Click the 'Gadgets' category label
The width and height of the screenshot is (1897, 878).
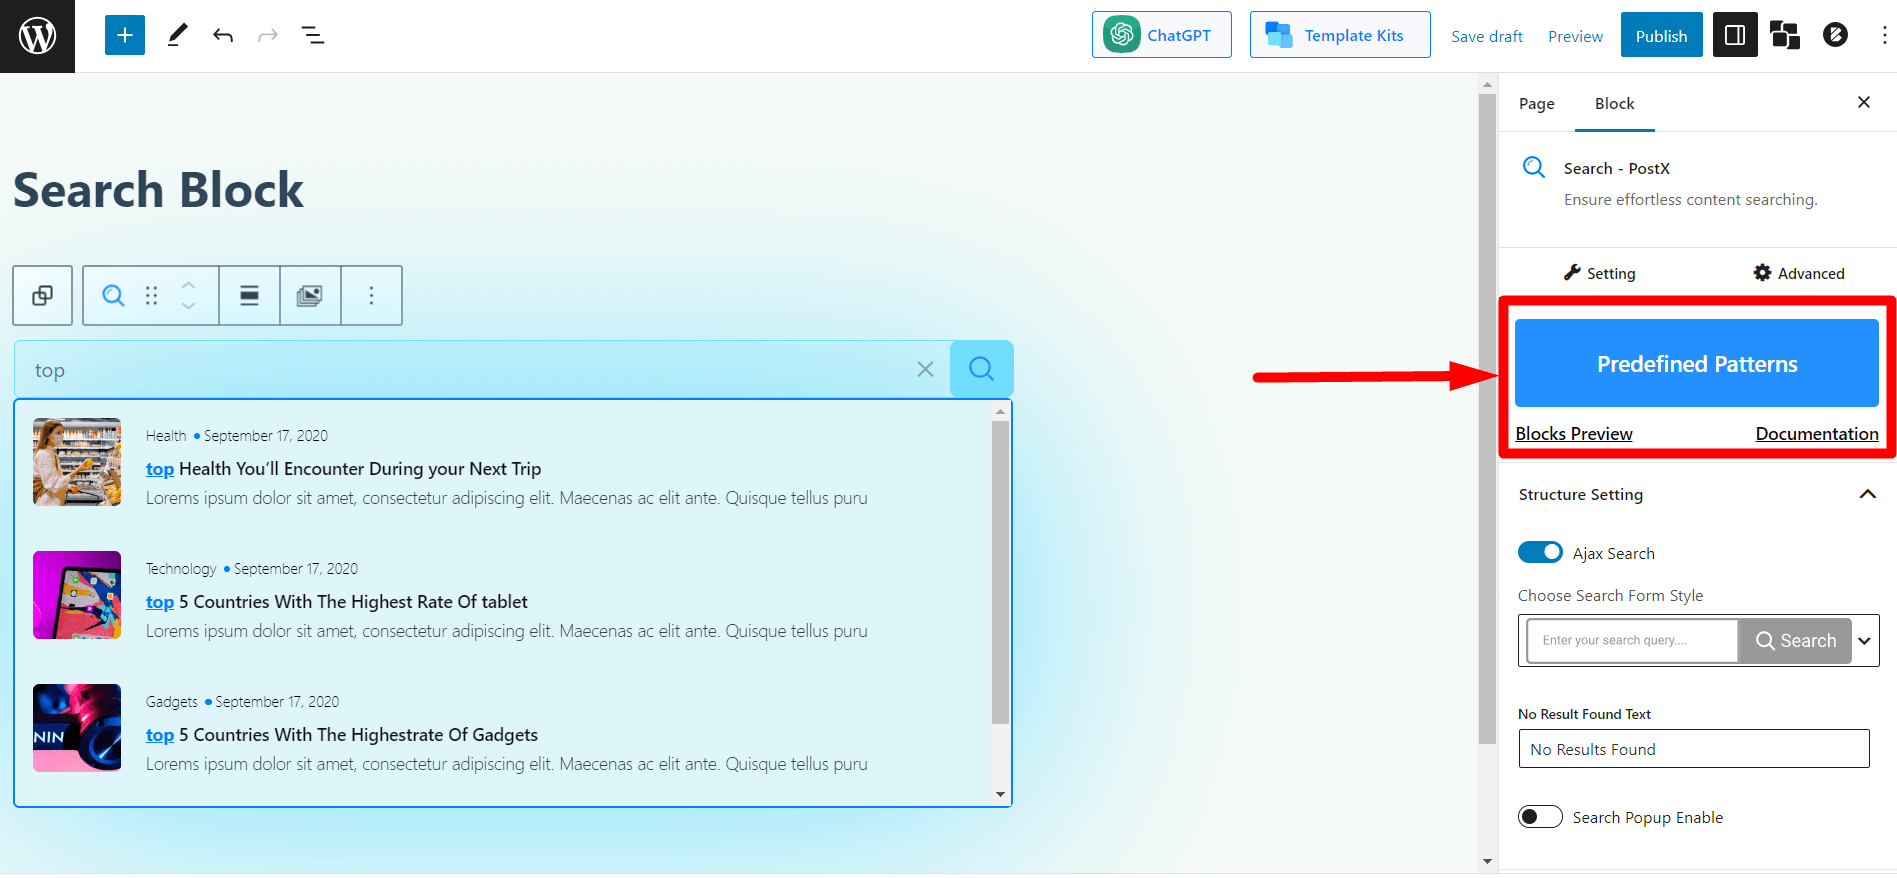(x=172, y=702)
